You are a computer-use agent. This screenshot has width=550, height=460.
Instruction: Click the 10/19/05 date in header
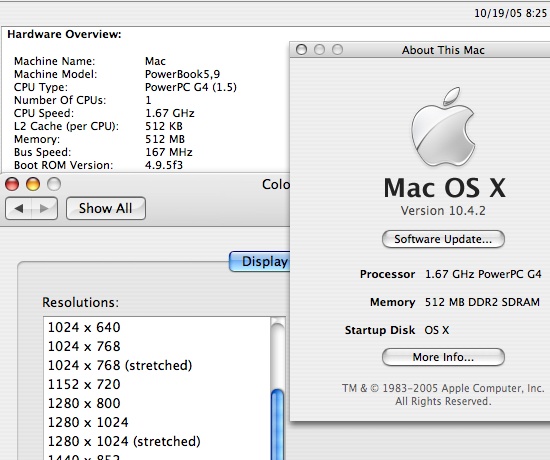pos(498,13)
